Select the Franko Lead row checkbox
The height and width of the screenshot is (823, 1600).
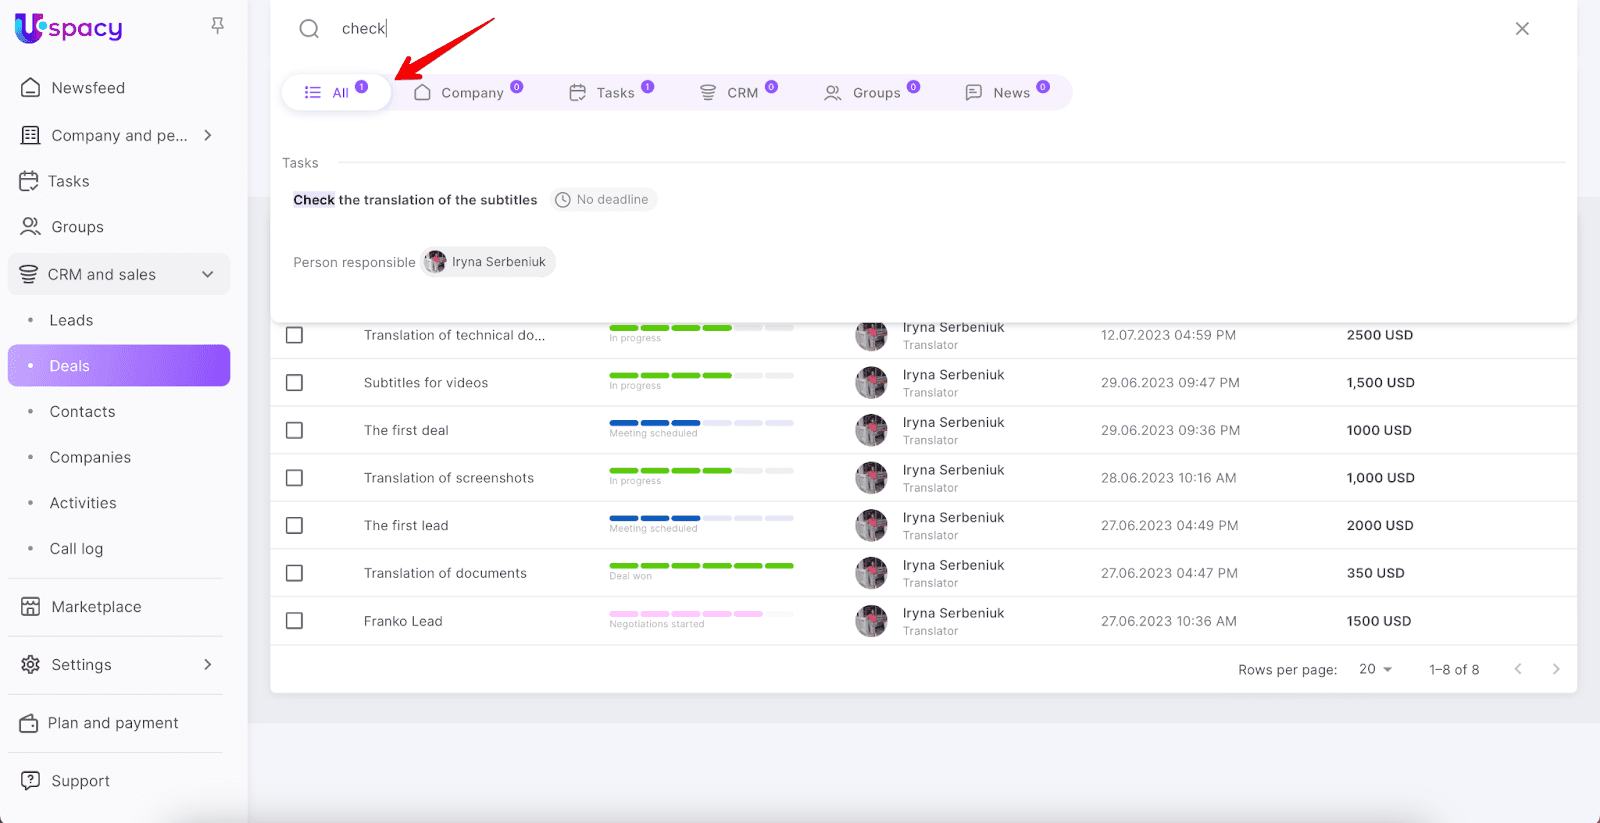click(x=294, y=621)
